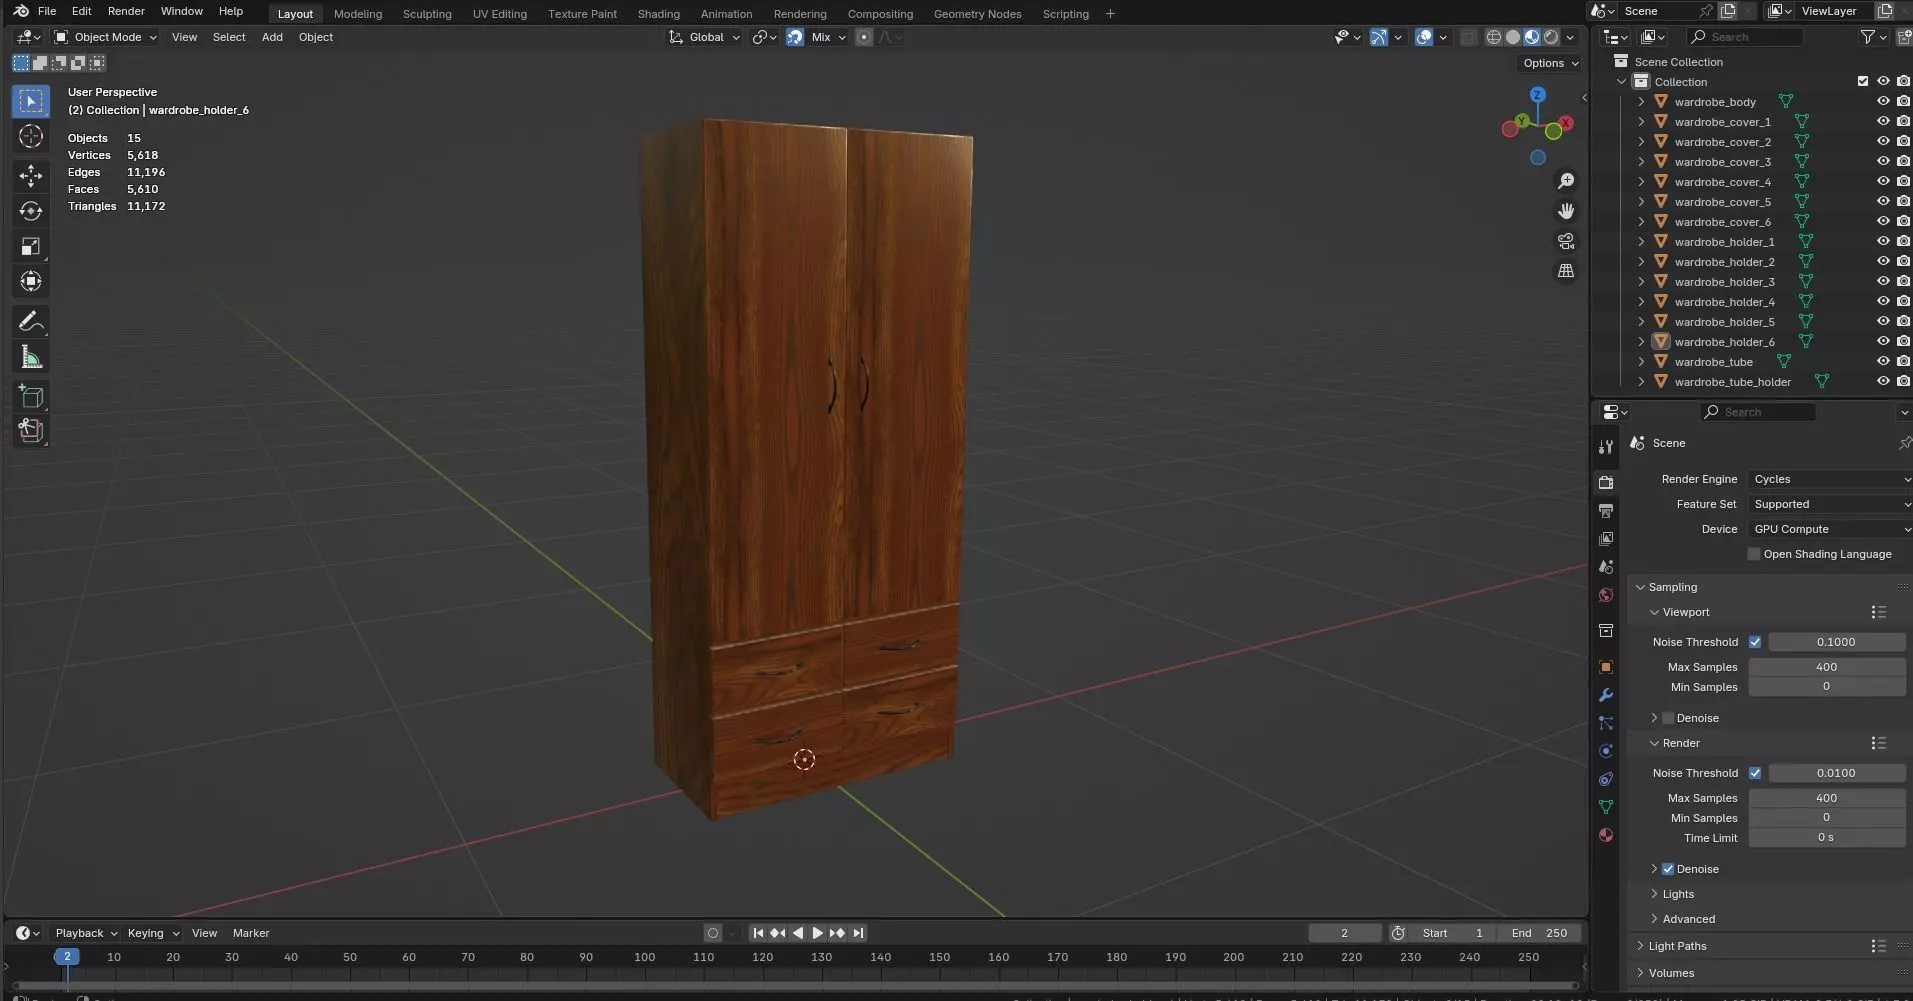Uncheck Render Denoise checkbox
The width and height of the screenshot is (1913, 1001).
[1668, 869]
